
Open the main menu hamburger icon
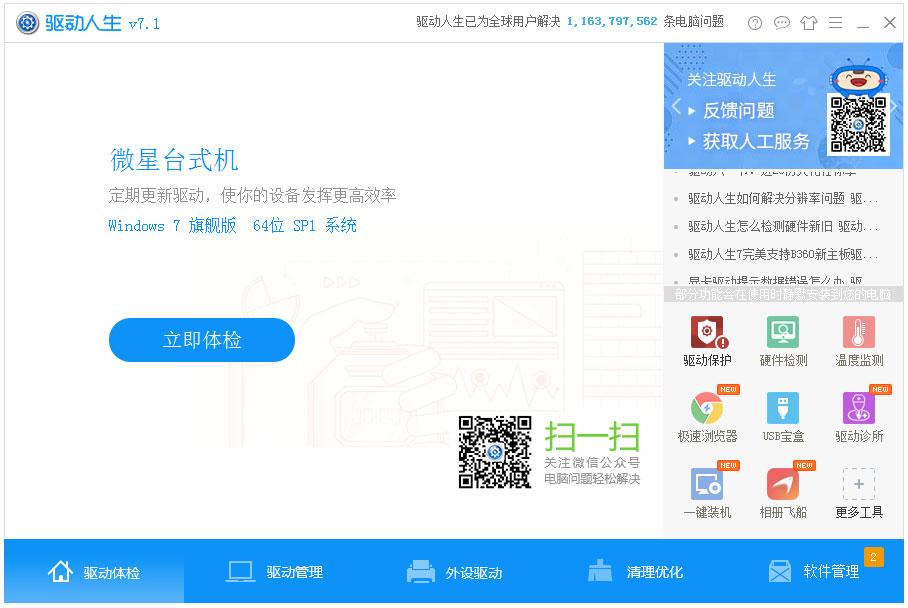click(835, 23)
